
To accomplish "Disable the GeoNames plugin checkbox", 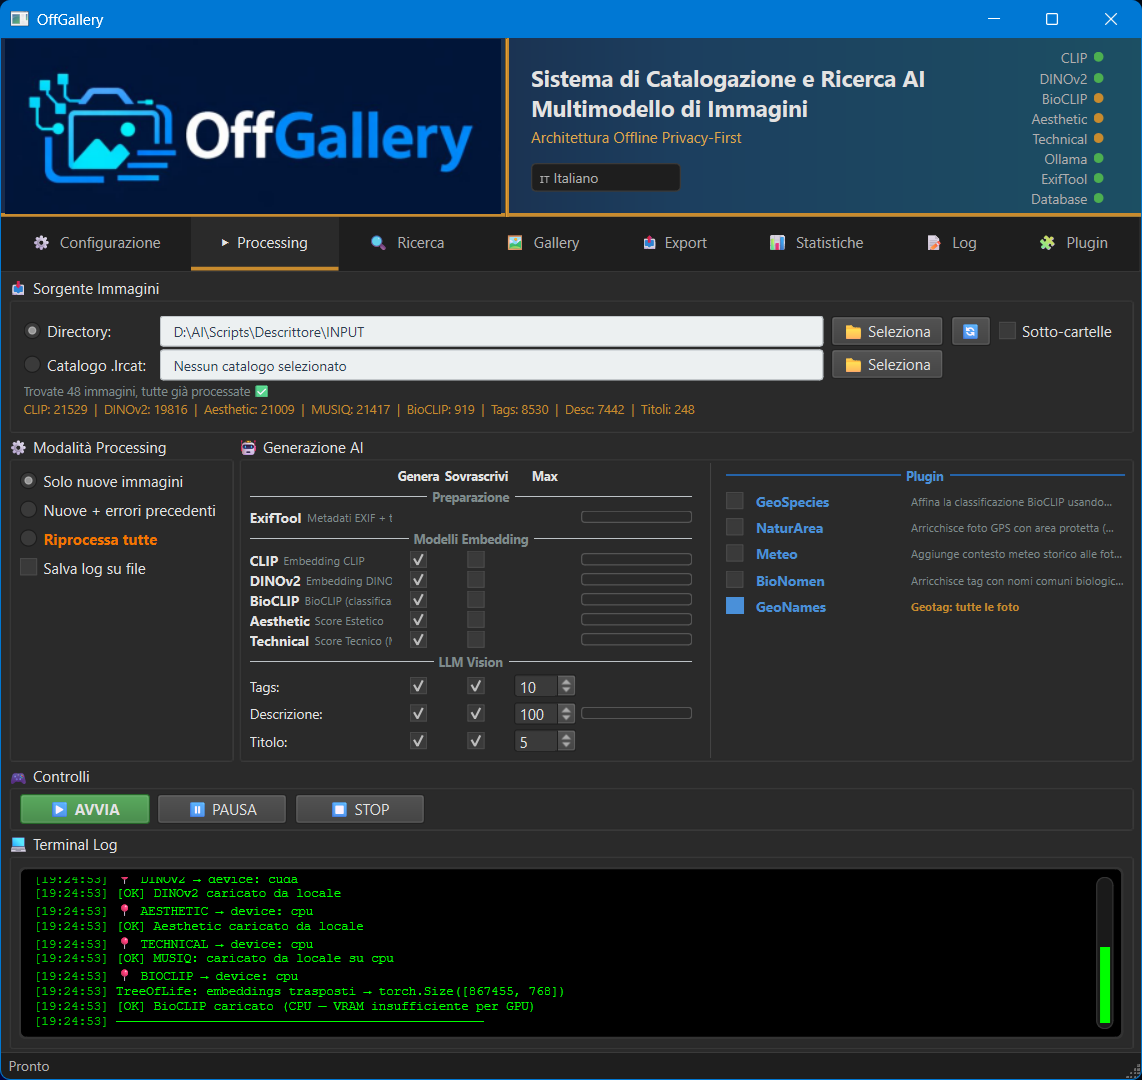I will pyautogui.click(x=735, y=606).
